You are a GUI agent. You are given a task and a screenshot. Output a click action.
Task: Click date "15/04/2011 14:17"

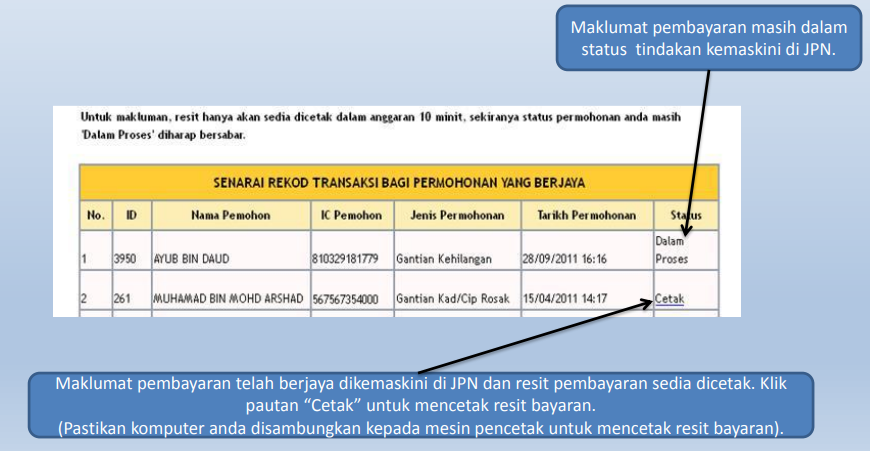coord(564,299)
